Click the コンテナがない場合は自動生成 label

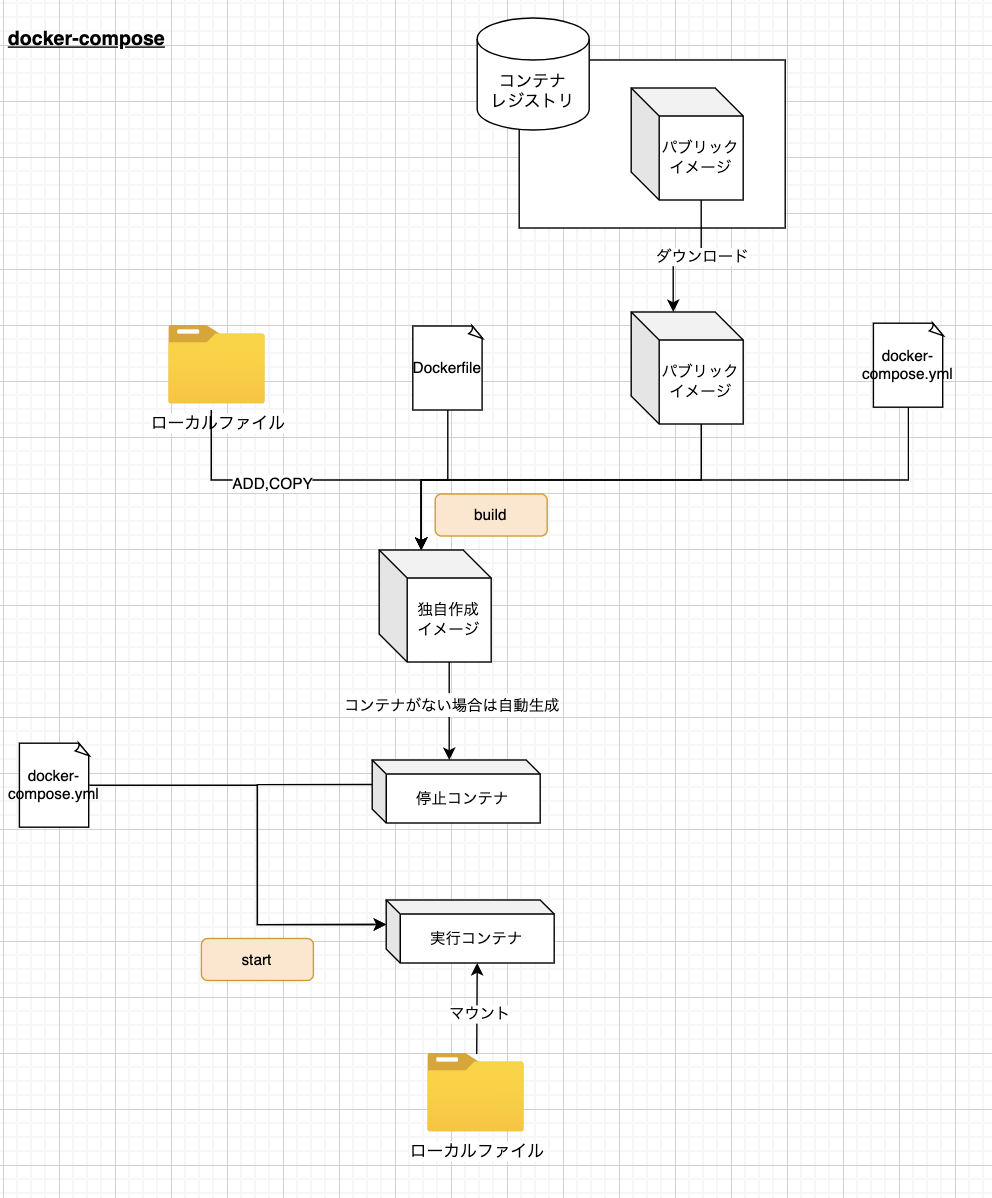(x=452, y=705)
